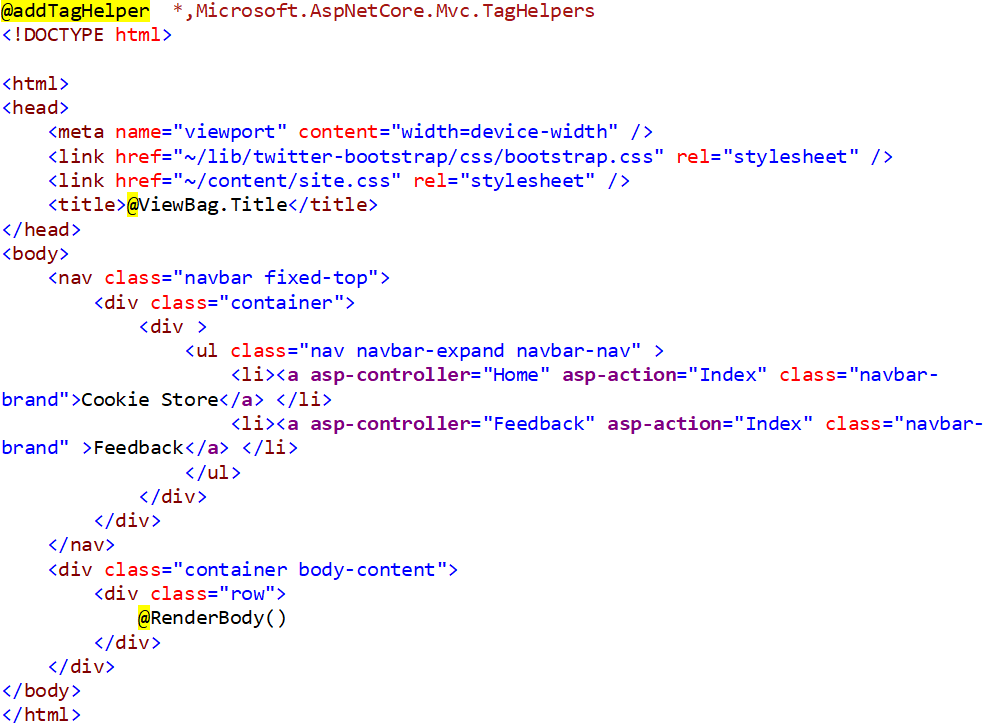The height and width of the screenshot is (725, 989).
Task: Click the Feedback anchor text
Action: 139,448
